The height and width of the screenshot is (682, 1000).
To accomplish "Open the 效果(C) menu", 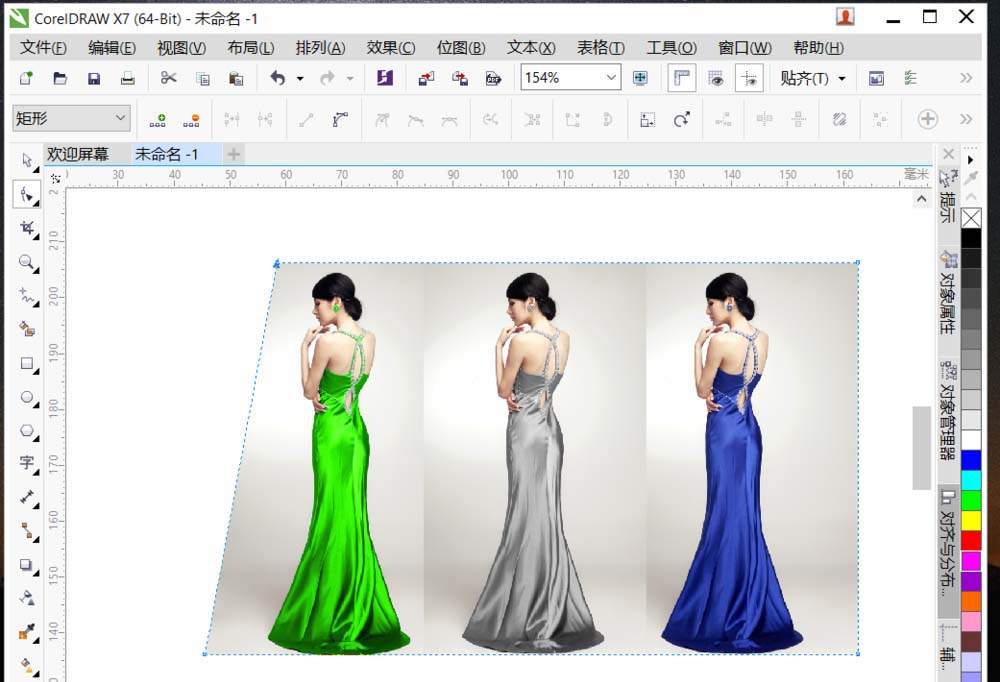I will coord(390,47).
